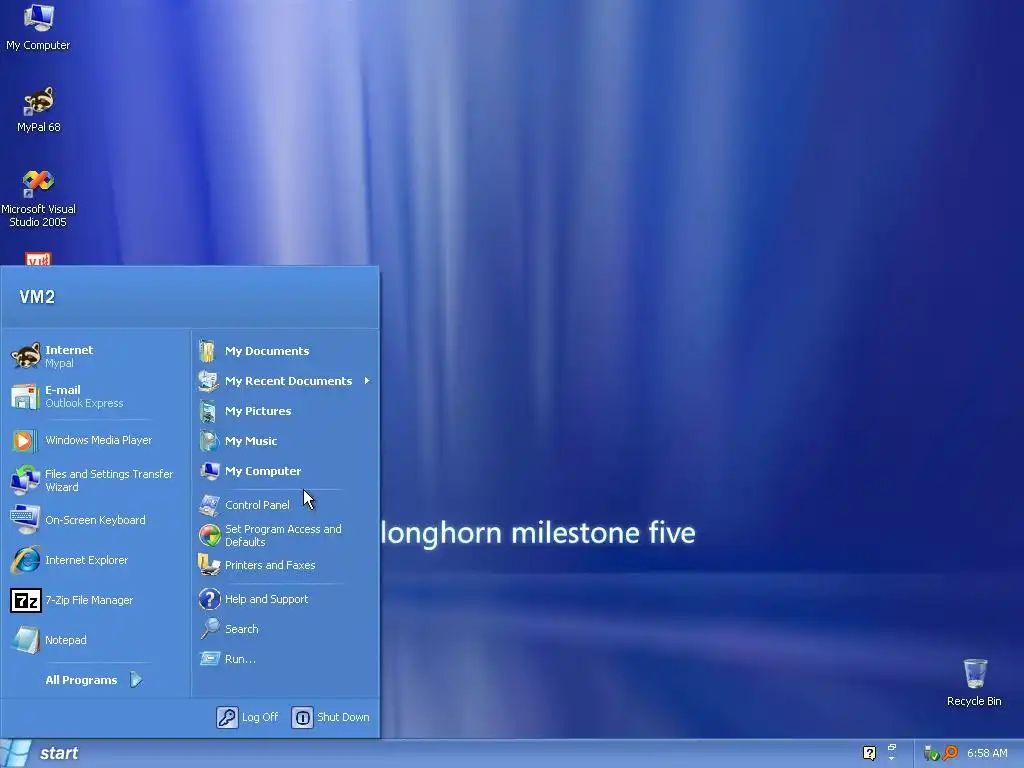The width and height of the screenshot is (1024, 768).
Task: Click the 6:58 AM taskbar clock
Action: pos(987,753)
